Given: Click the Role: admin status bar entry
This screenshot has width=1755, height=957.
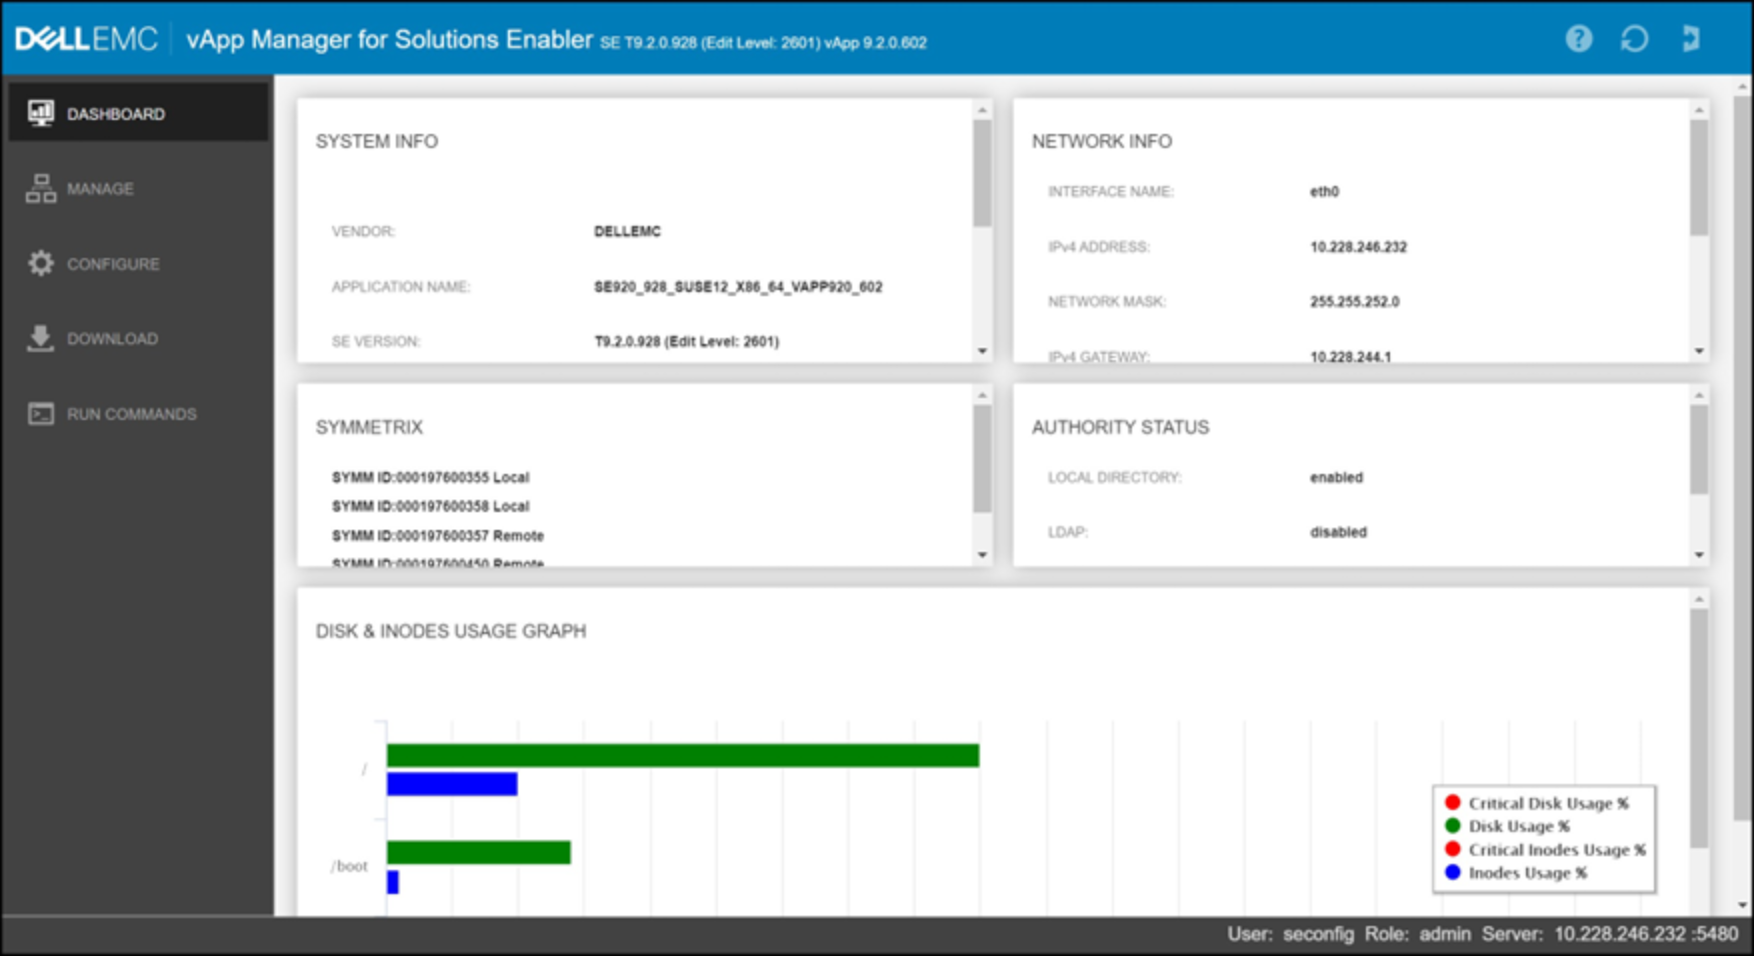Looking at the screenshot, I should point(1417,934).
